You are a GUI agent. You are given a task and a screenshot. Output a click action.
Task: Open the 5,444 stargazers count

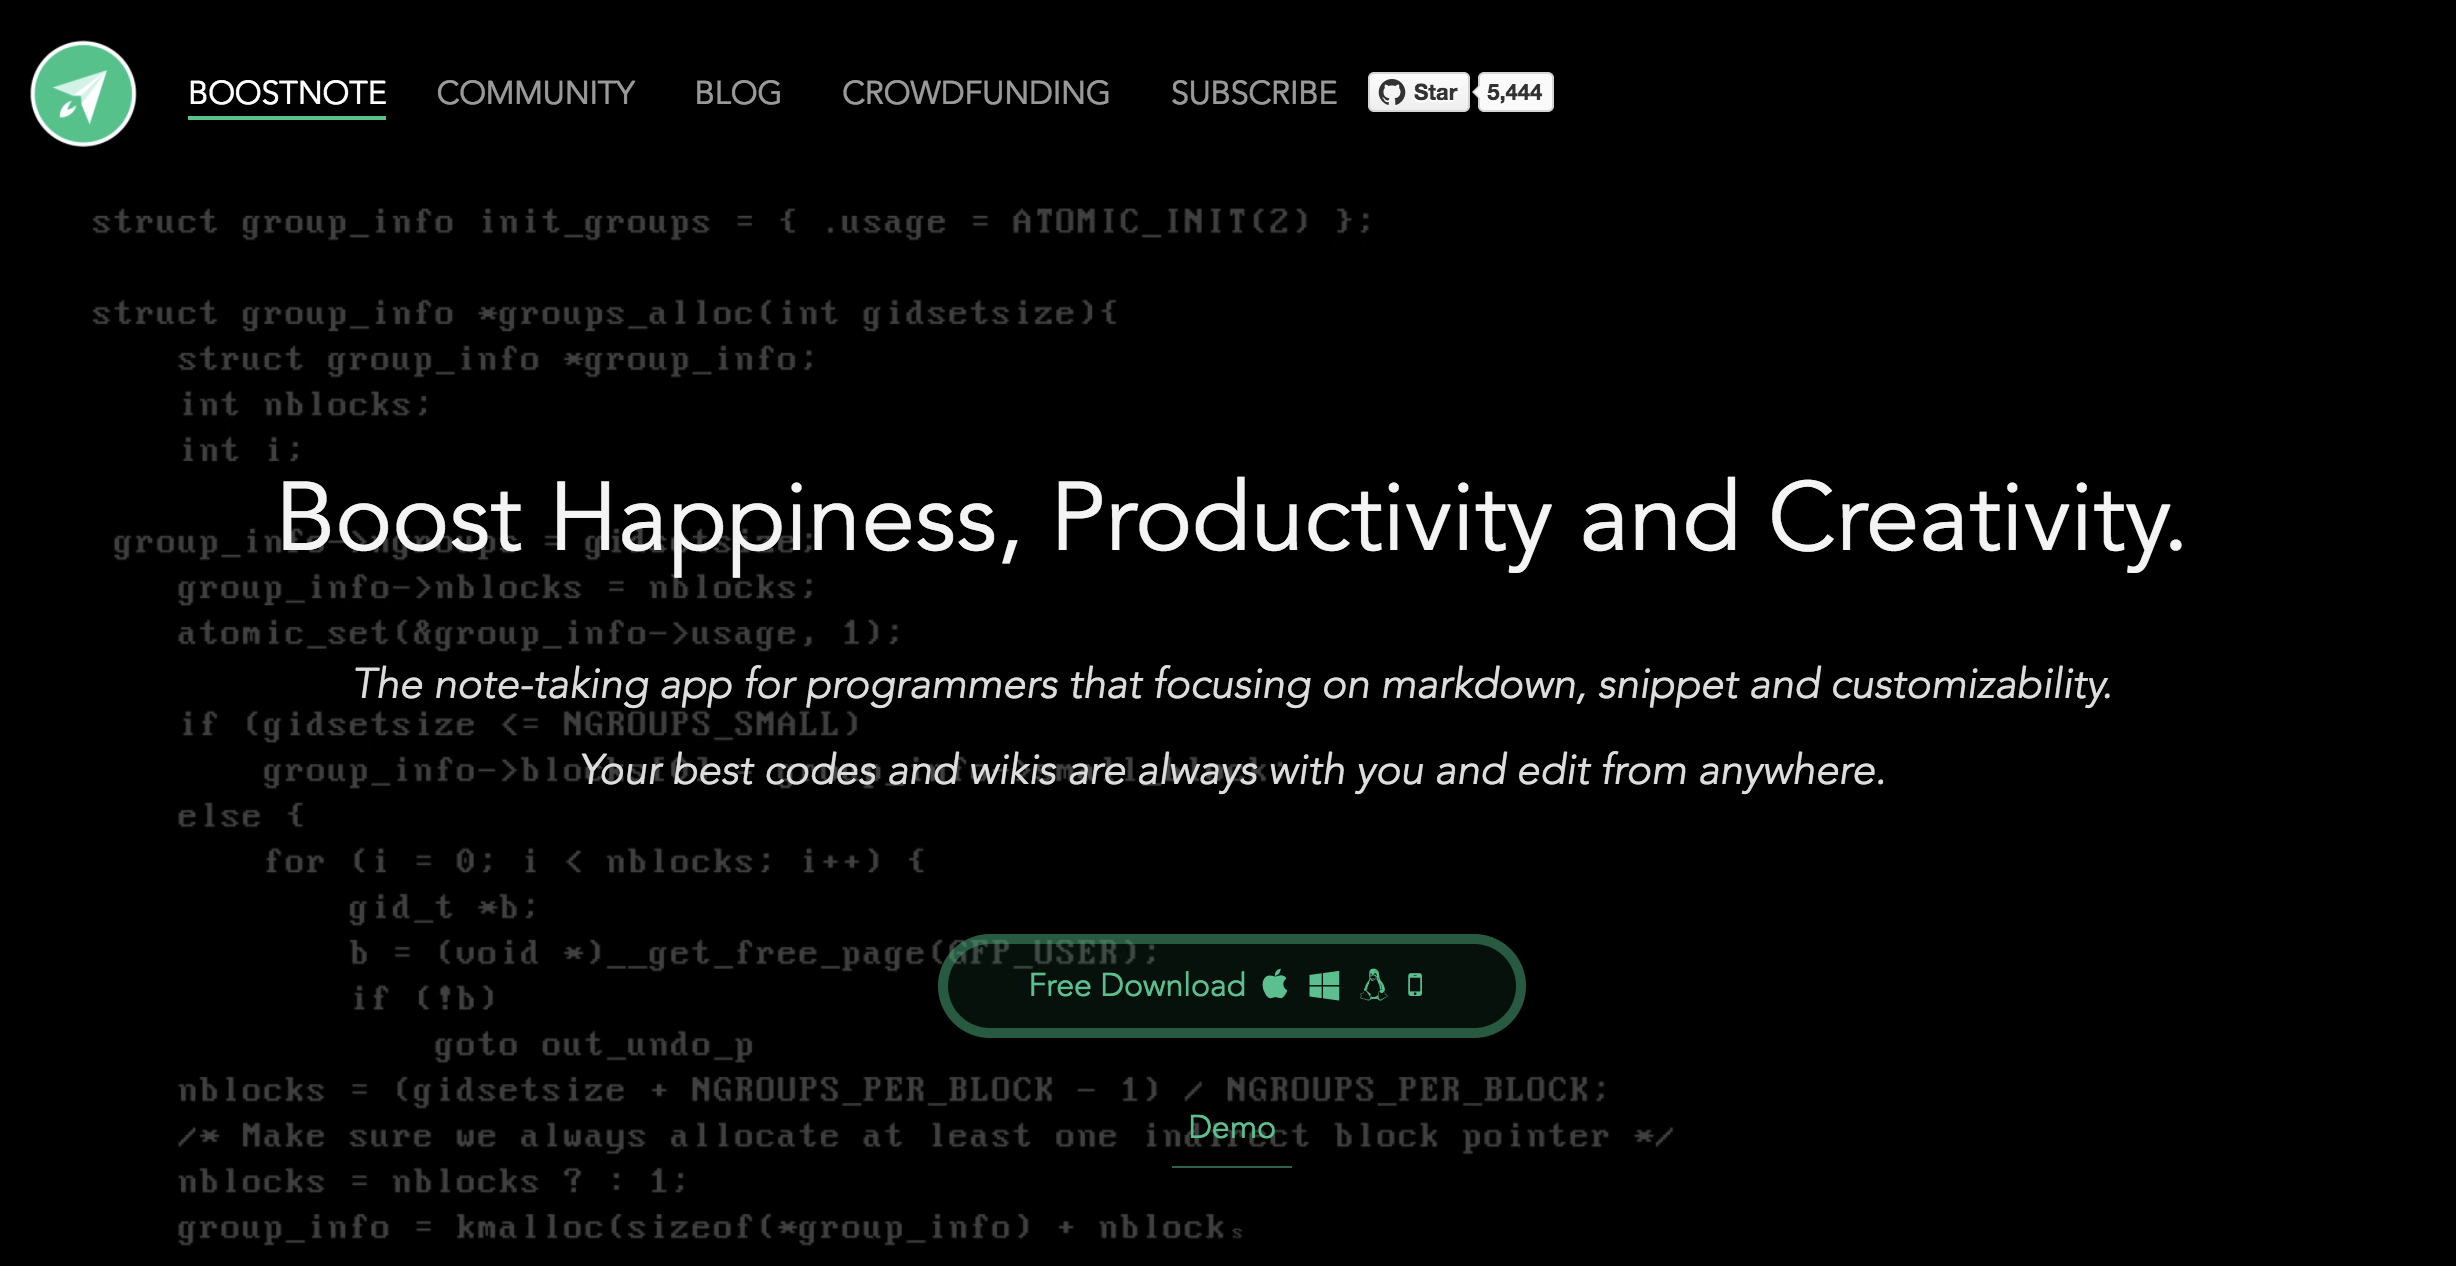click(1514, 93)
